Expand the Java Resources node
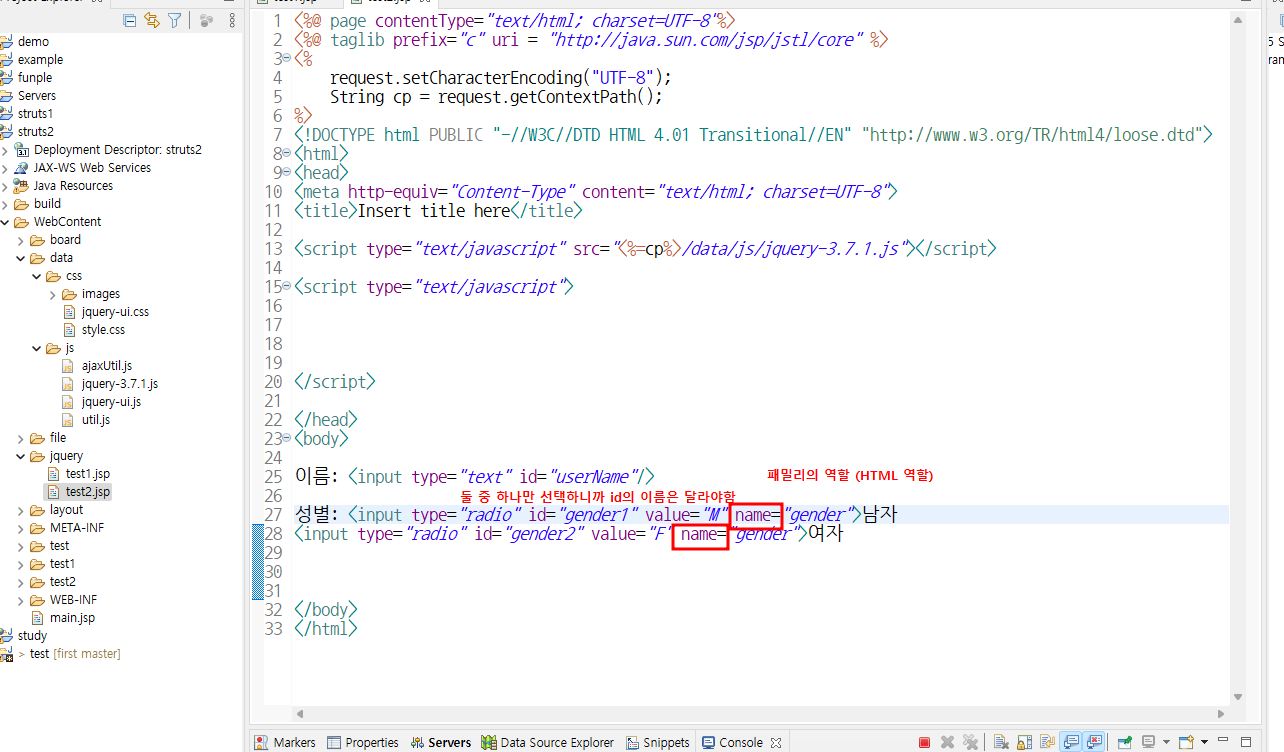1284x752 pixels. [x=5, y=186]
